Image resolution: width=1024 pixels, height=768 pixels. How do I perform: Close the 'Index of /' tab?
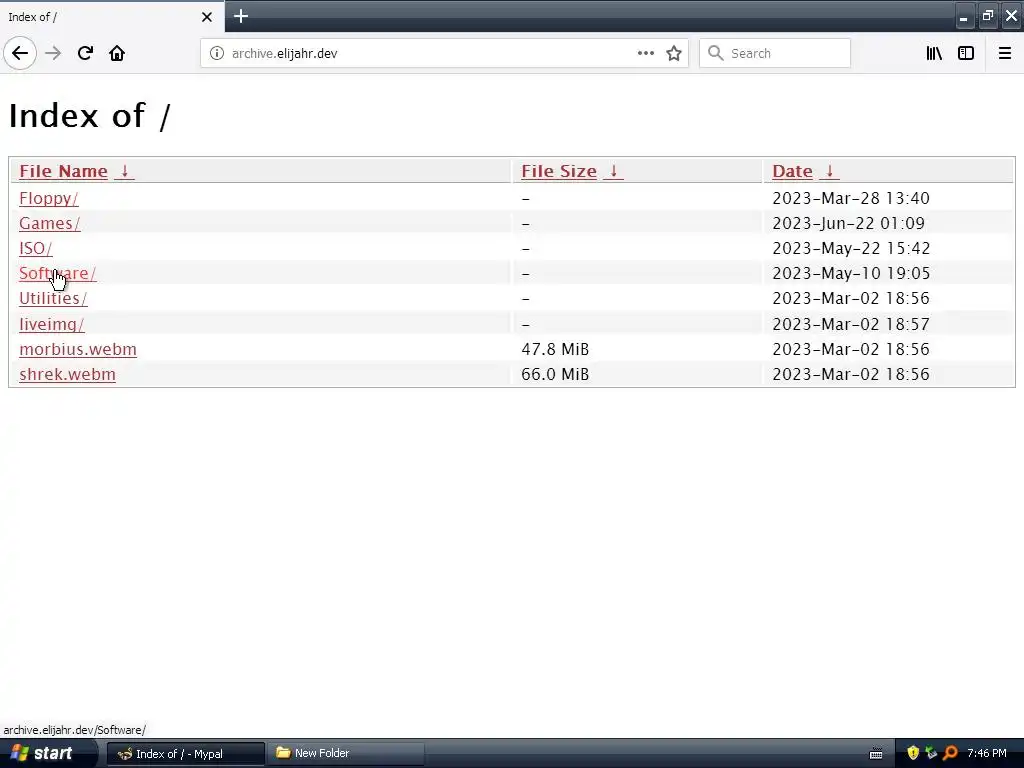click(206, 17)
